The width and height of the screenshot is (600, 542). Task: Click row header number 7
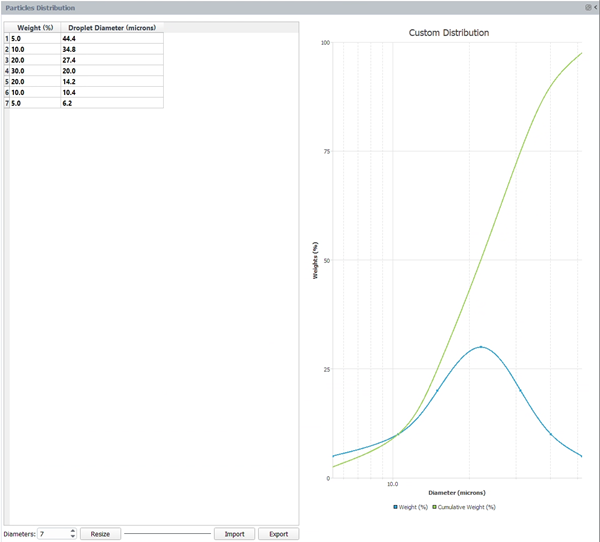click(6, 103)
